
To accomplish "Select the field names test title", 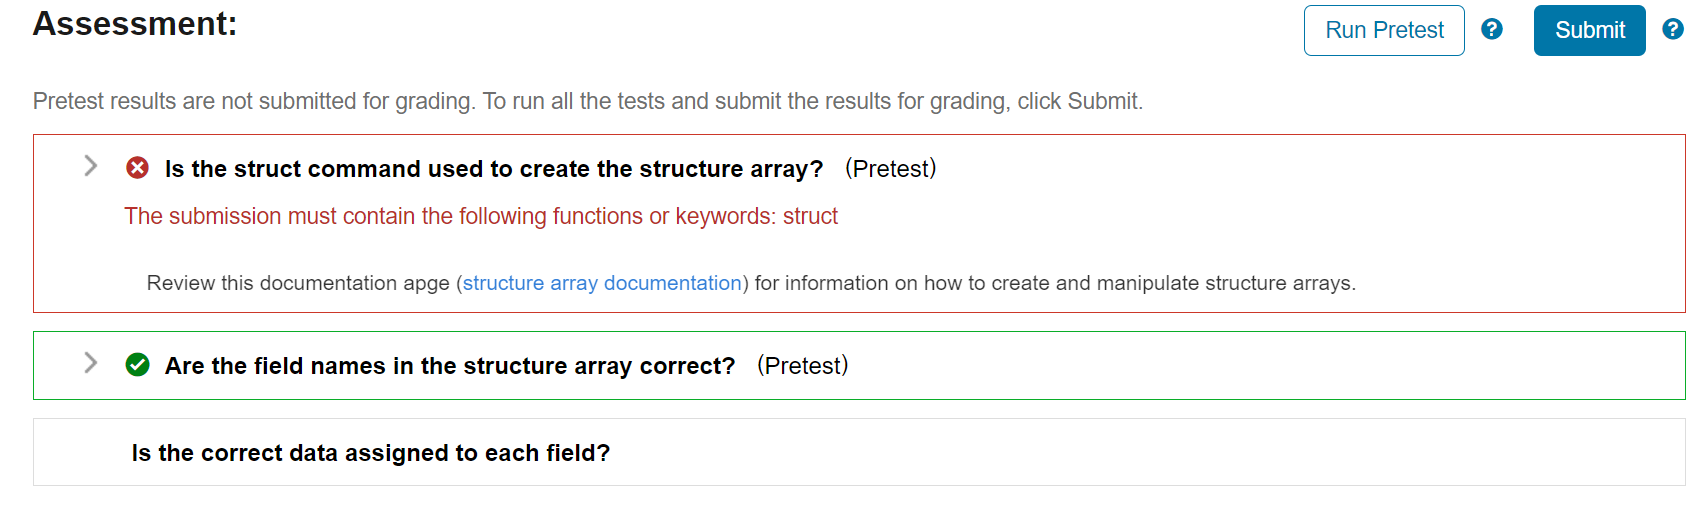I will [x=449, y=366].
